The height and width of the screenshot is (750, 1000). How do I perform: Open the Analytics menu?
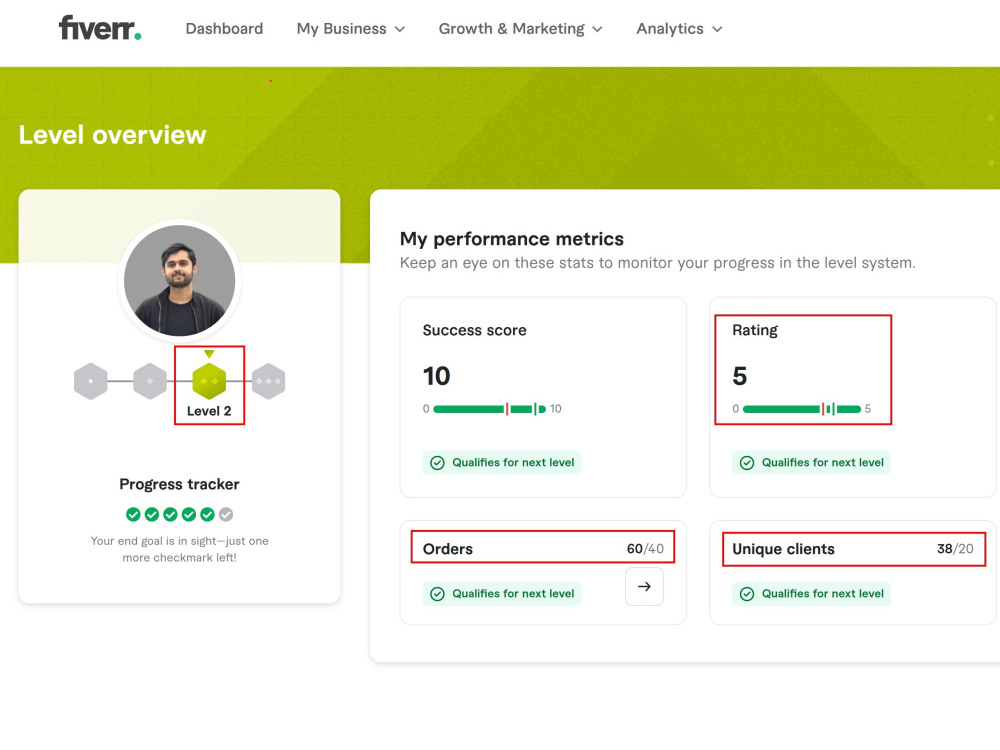click(x=679, y=29)
